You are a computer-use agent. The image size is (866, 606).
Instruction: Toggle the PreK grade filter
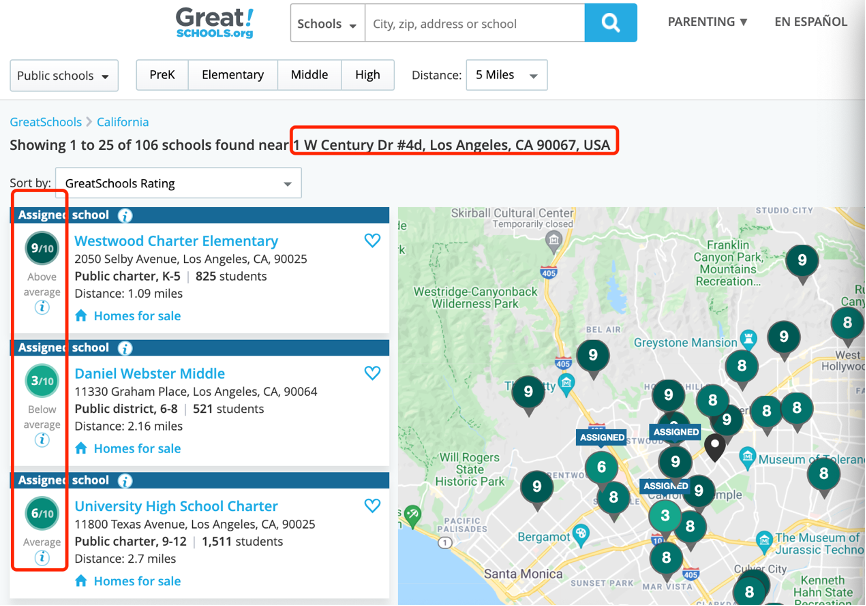tap(162, 75)
